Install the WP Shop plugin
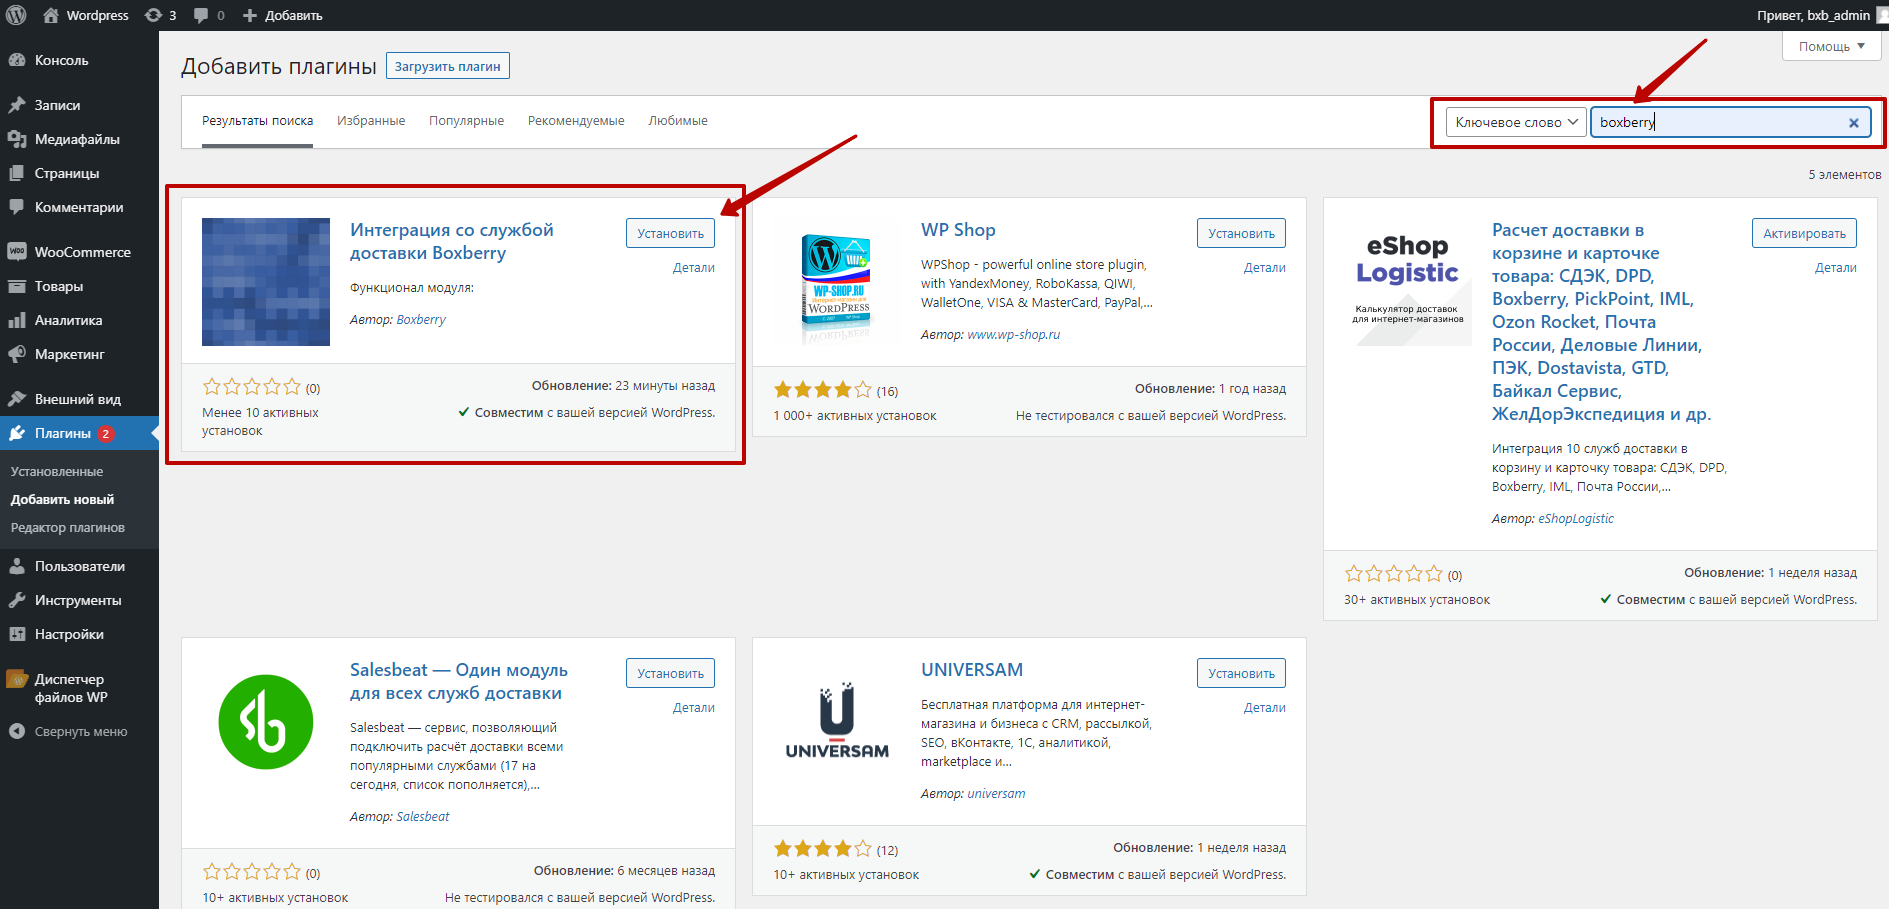The width and height of the screenshot is (1889, 909). pos(1241,233)
